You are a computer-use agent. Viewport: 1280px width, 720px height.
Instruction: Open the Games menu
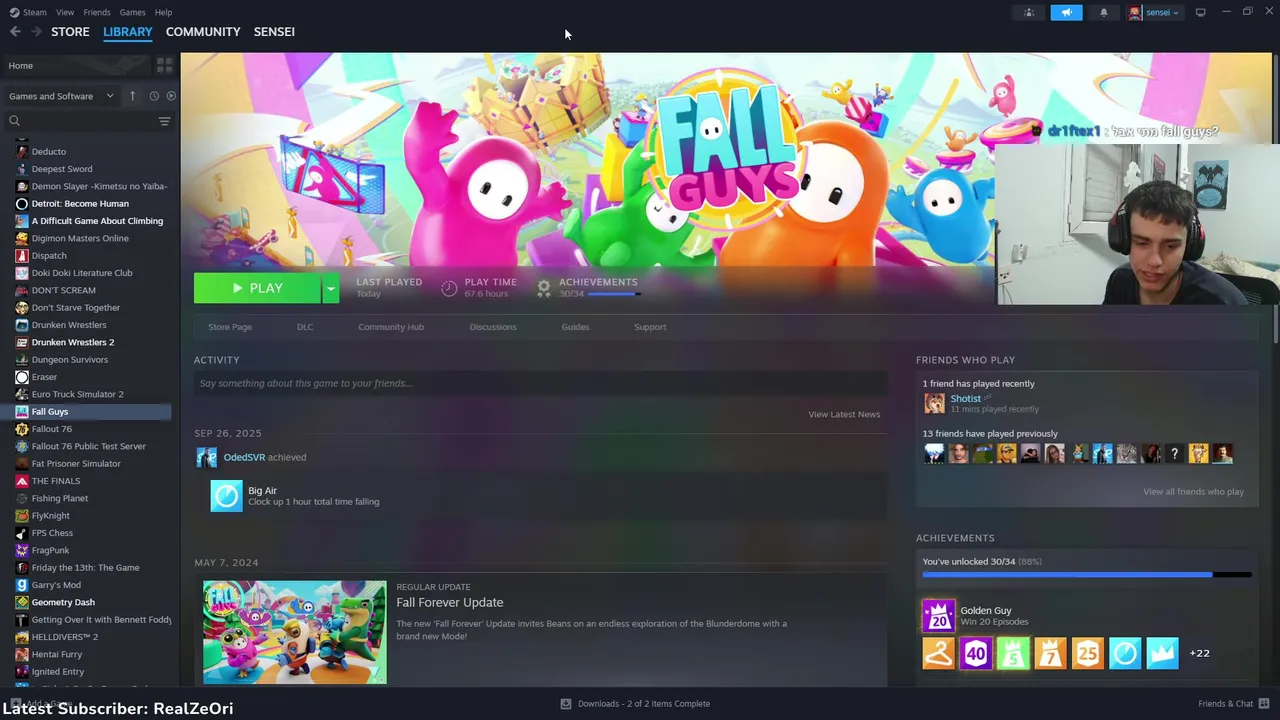tap(132, 12)
